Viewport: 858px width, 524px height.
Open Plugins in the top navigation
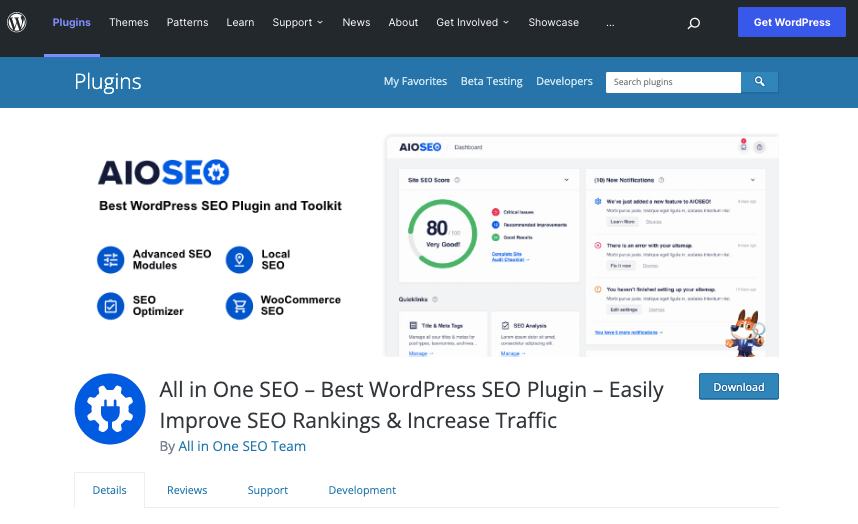(x=72, y=22)
